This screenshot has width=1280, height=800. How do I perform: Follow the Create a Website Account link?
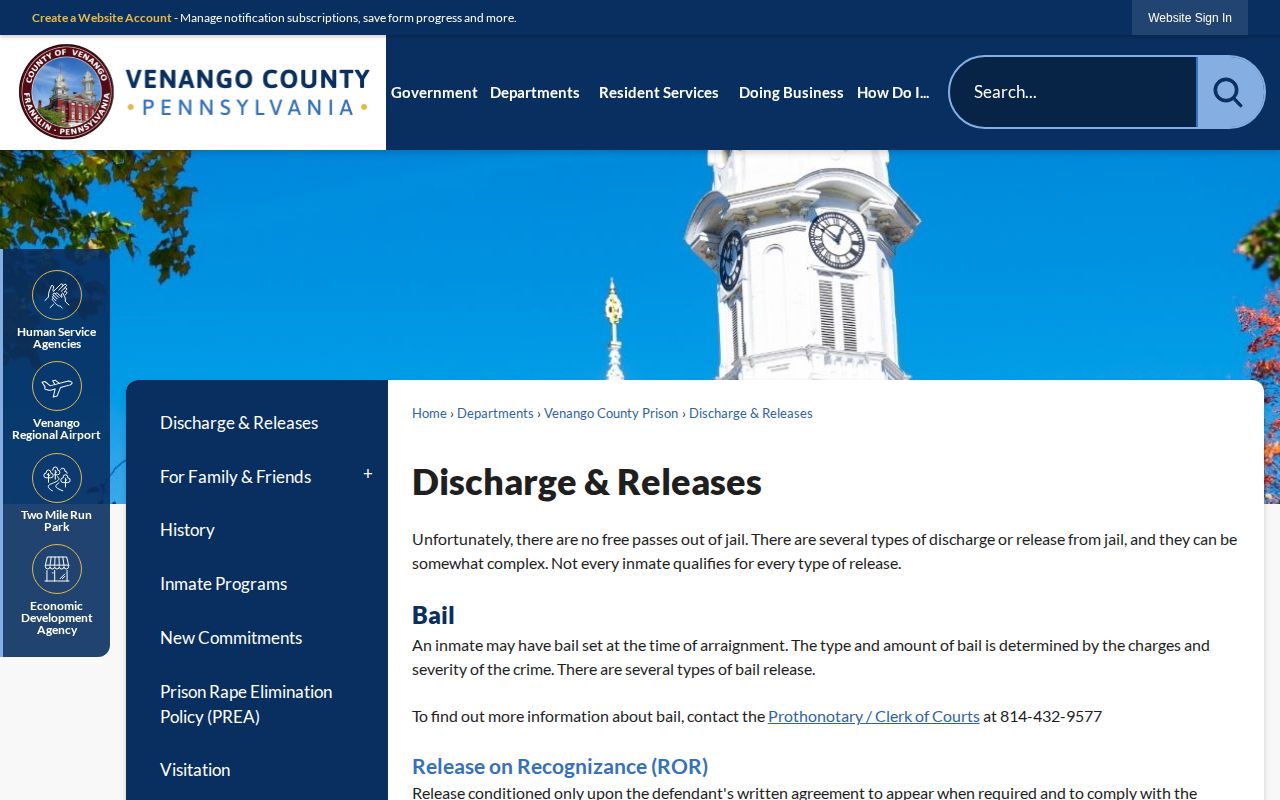point(102,18)
